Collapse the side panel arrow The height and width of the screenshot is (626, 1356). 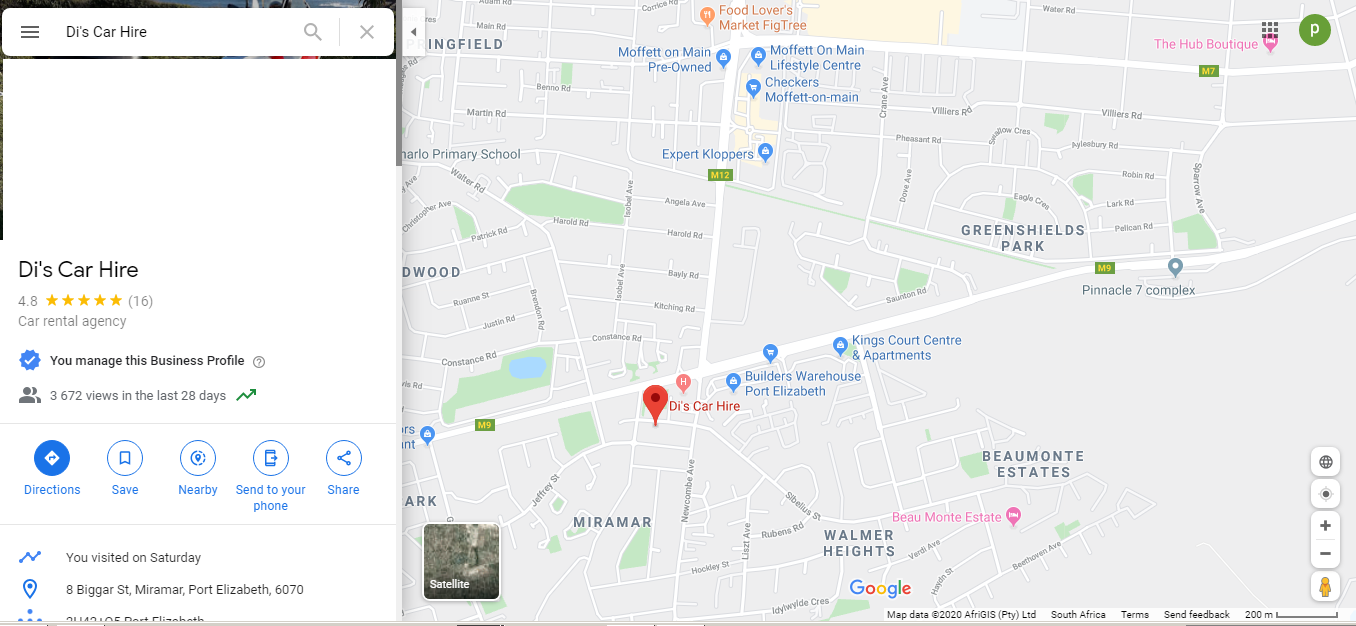tap(413, 32)
